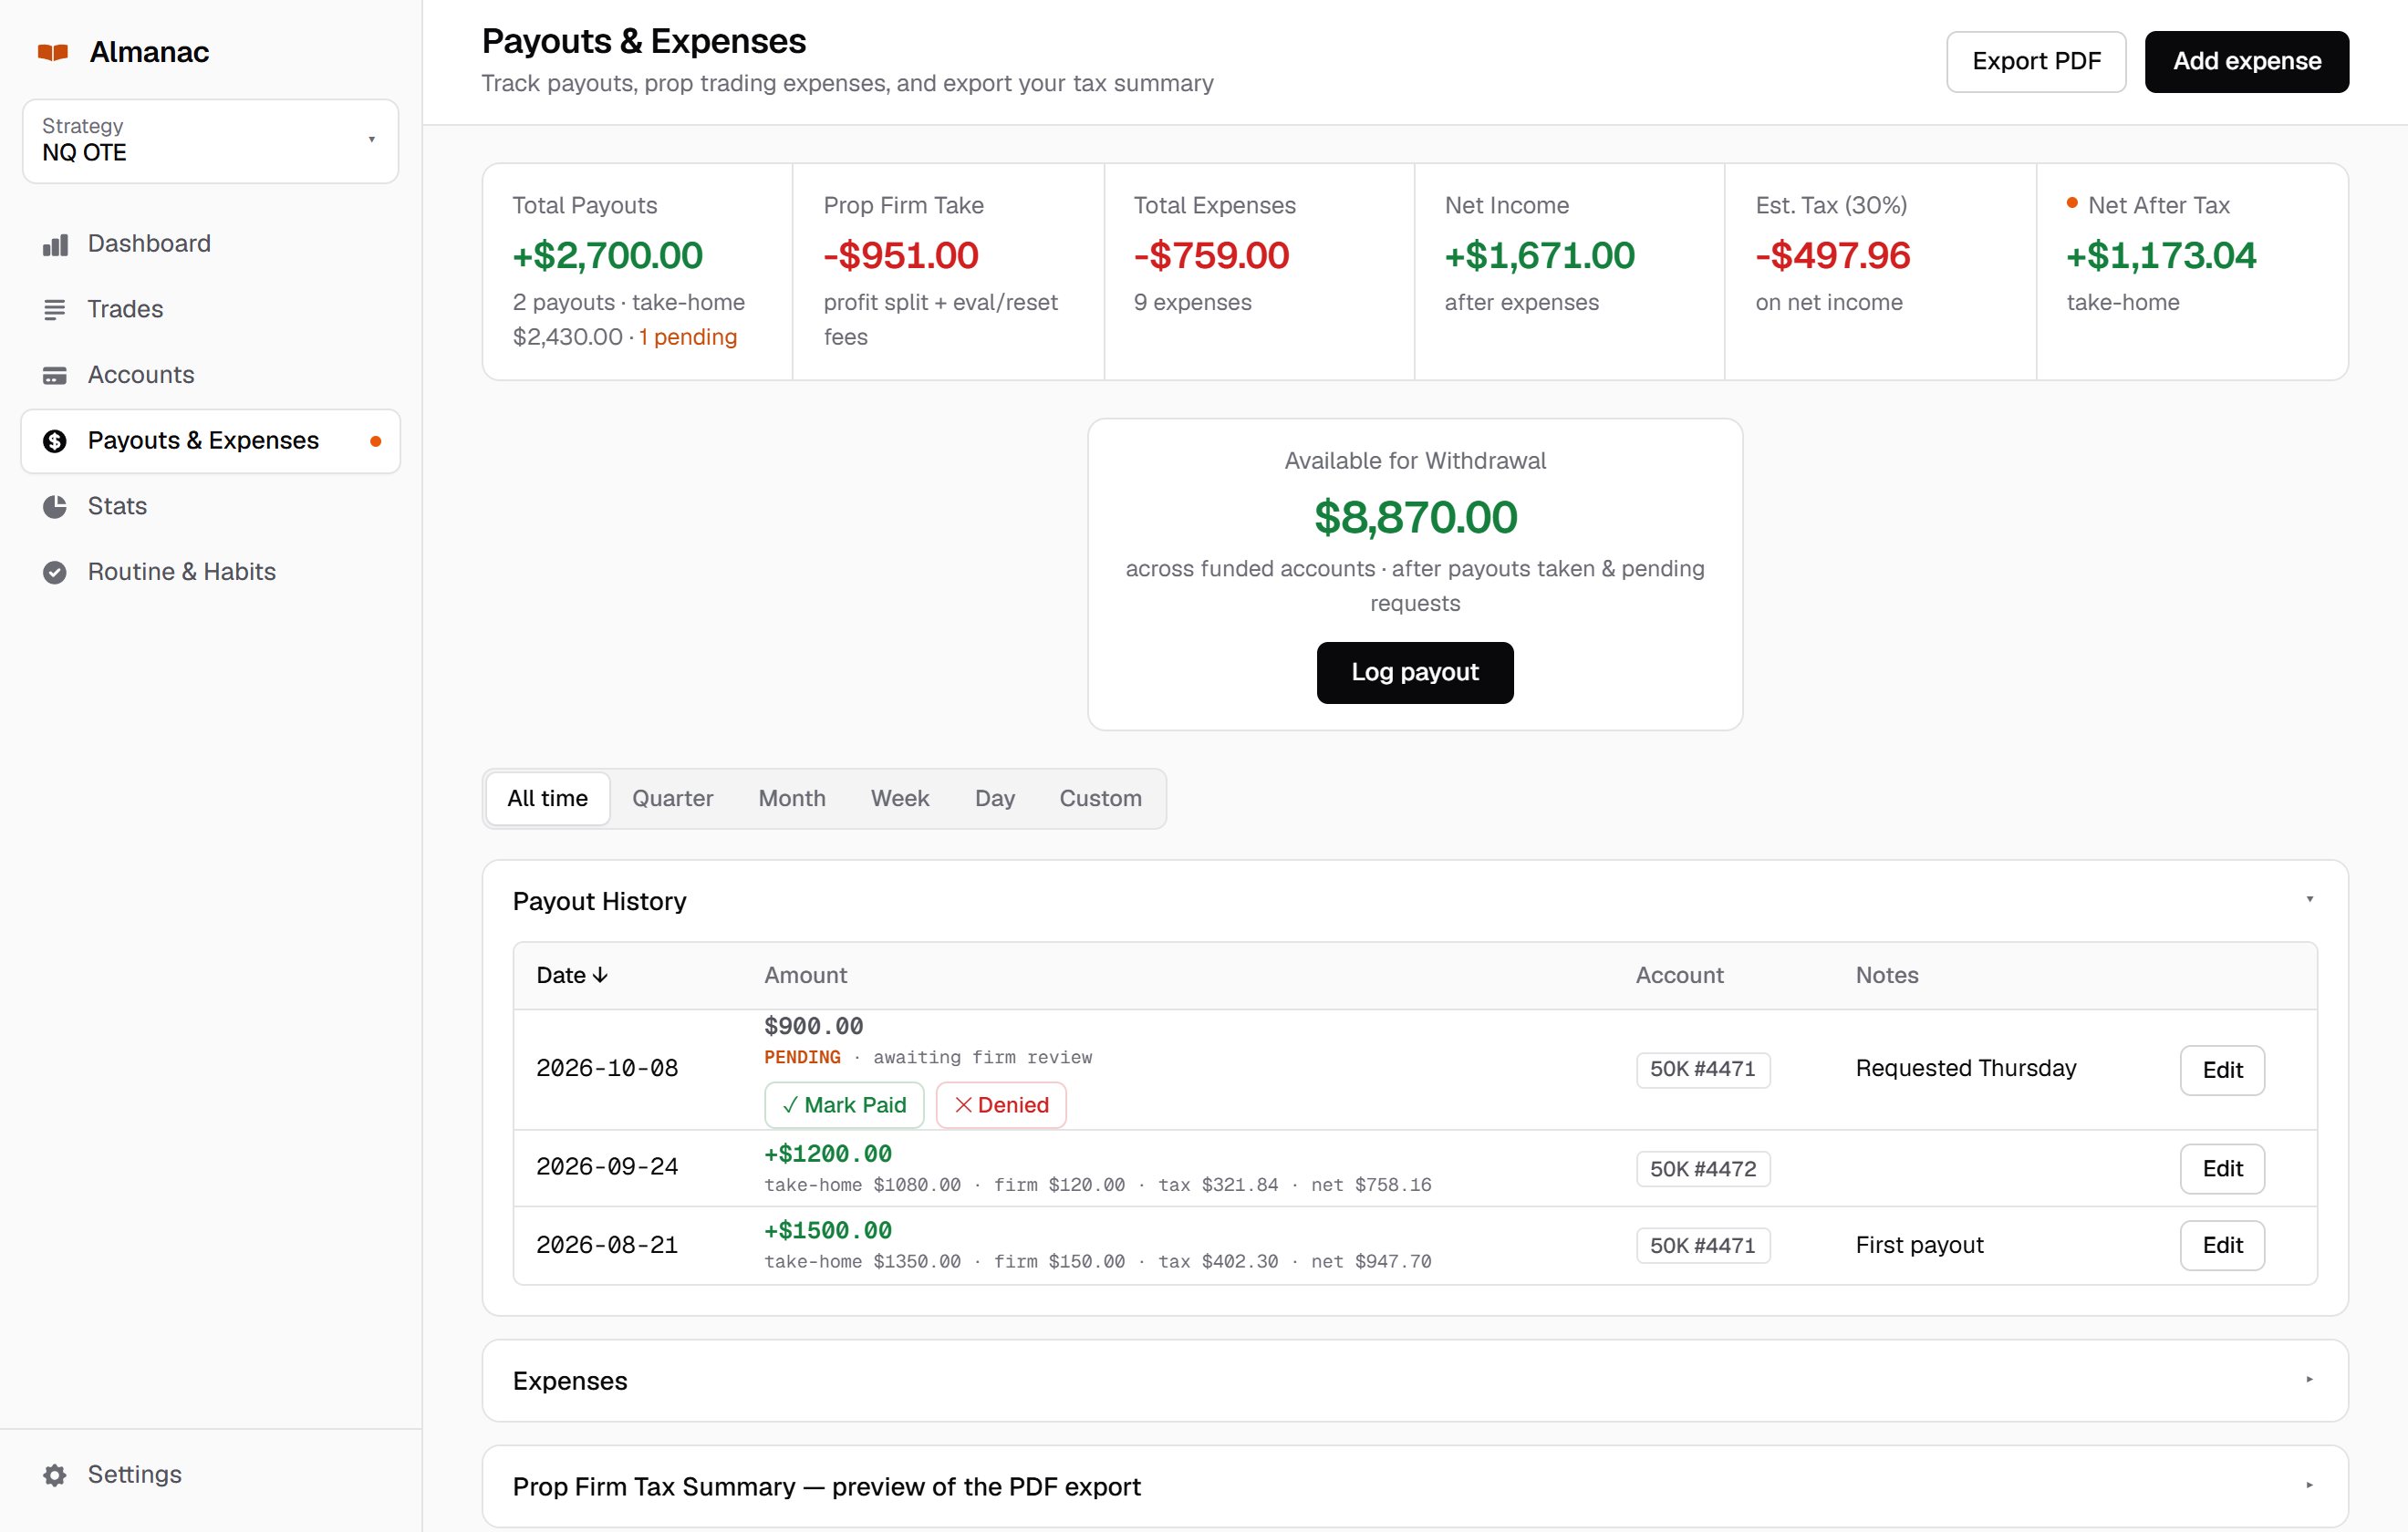Image resolution: width=2408 pixels, height=1532 pixels.
Task: Switch to the Week range tab
Action: click(900, 798)
